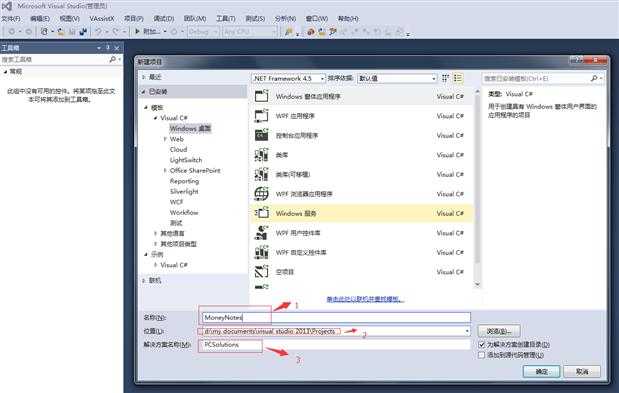Select the WPF application template icon
This screenshot has width=619, height=393.
click(x=261, y=116)
